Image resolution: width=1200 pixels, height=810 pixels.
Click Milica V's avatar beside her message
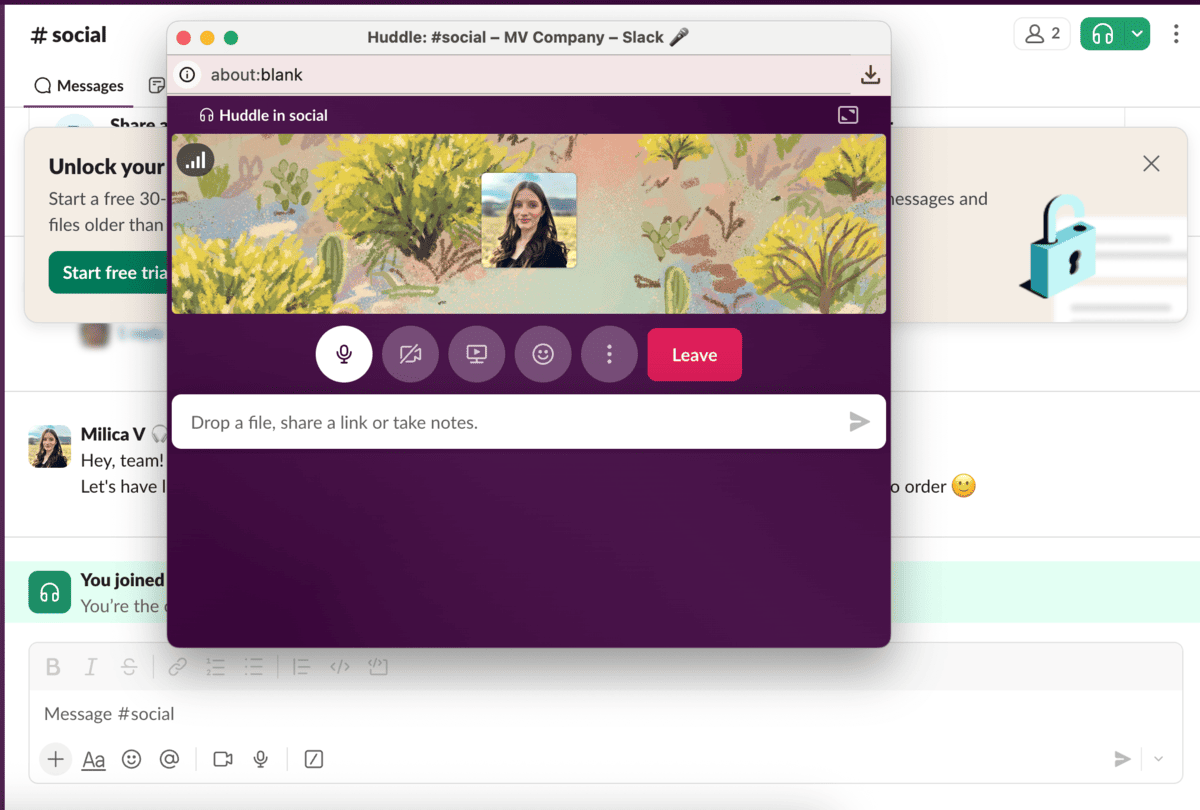[49, 446]
